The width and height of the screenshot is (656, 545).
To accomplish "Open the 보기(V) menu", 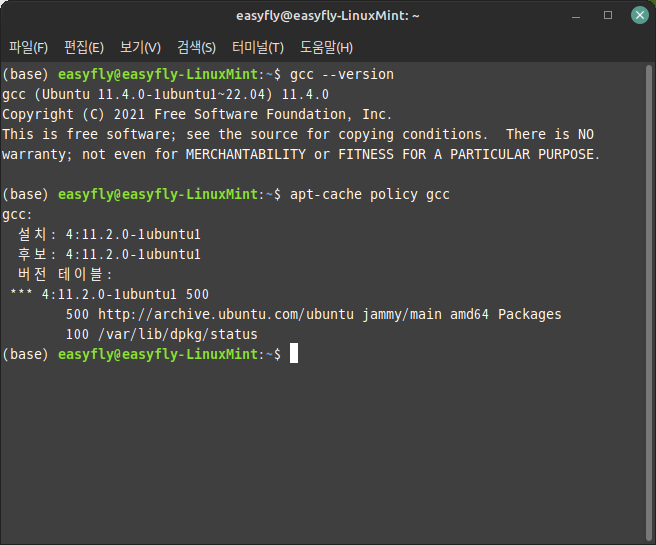I will pyautogui.click(x=140, y=47).
